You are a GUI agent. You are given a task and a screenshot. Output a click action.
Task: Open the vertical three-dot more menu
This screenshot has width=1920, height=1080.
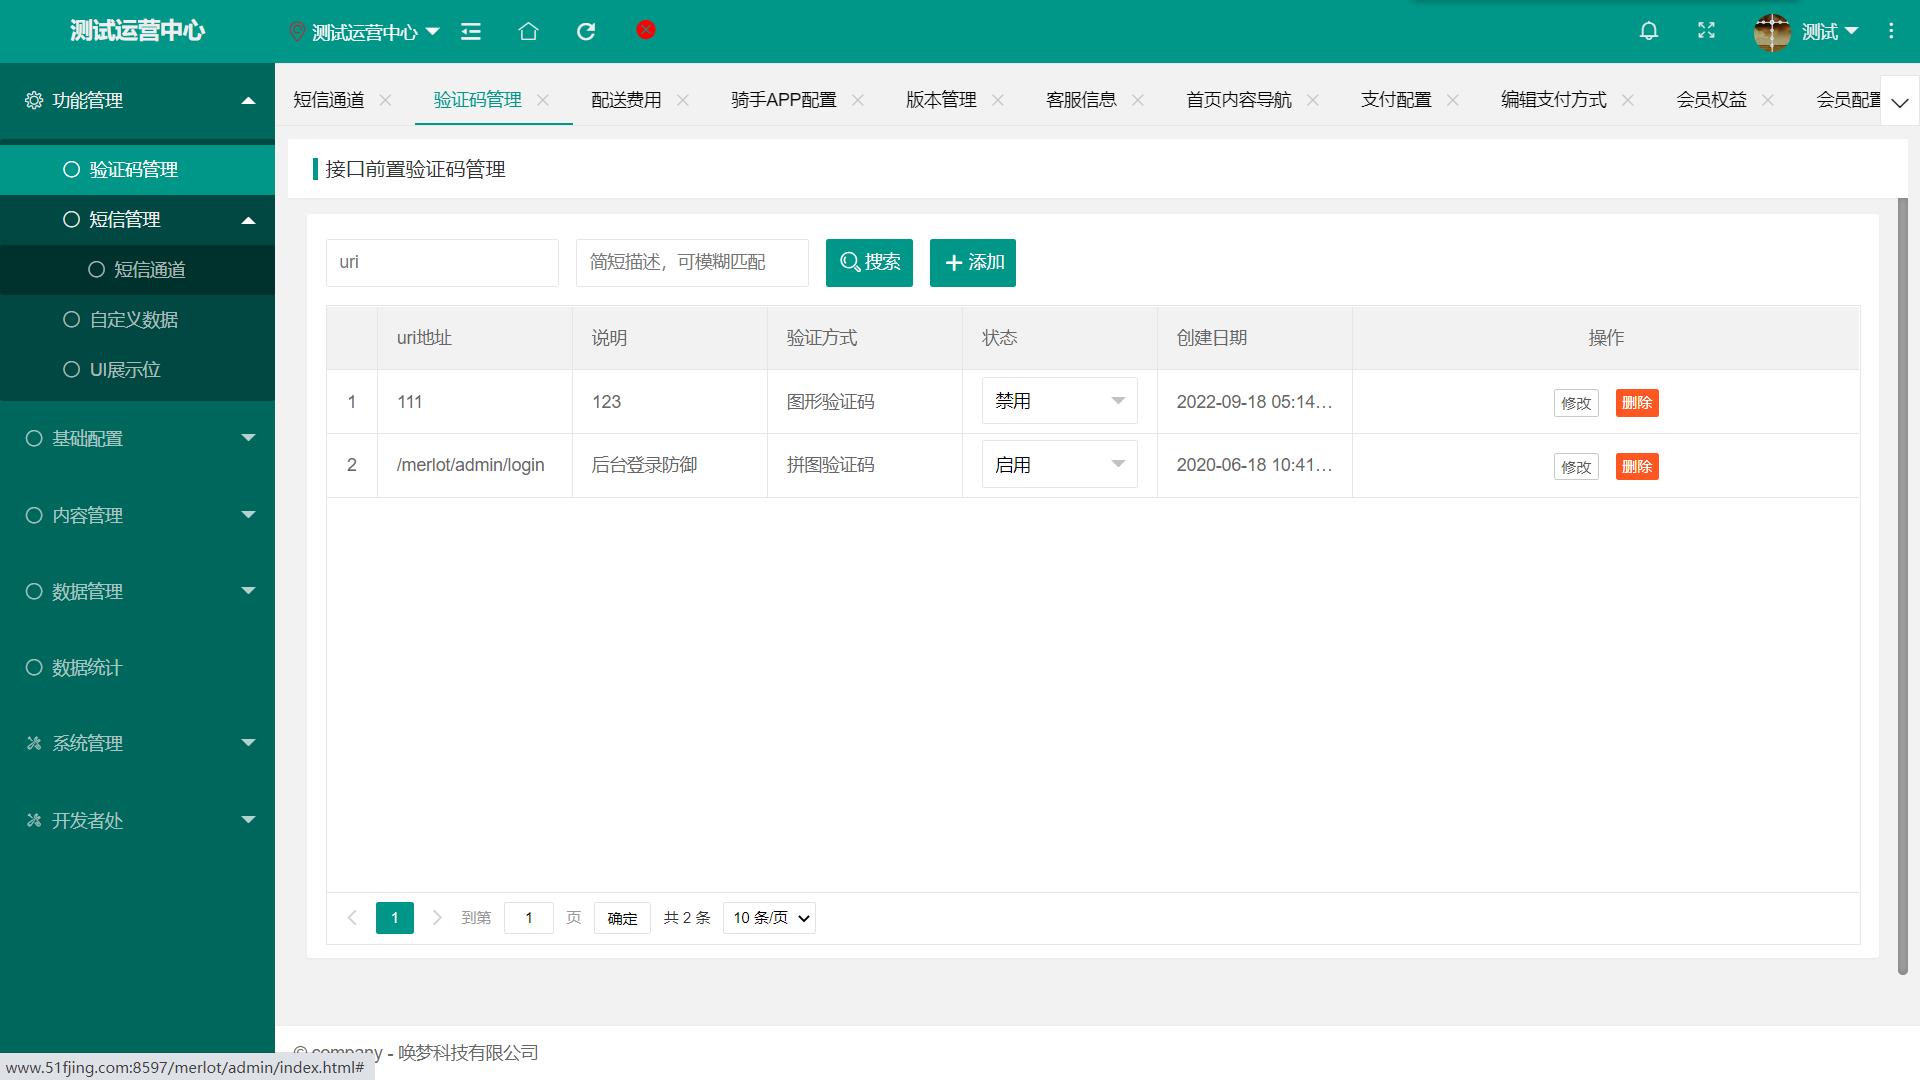(1891, 31)
